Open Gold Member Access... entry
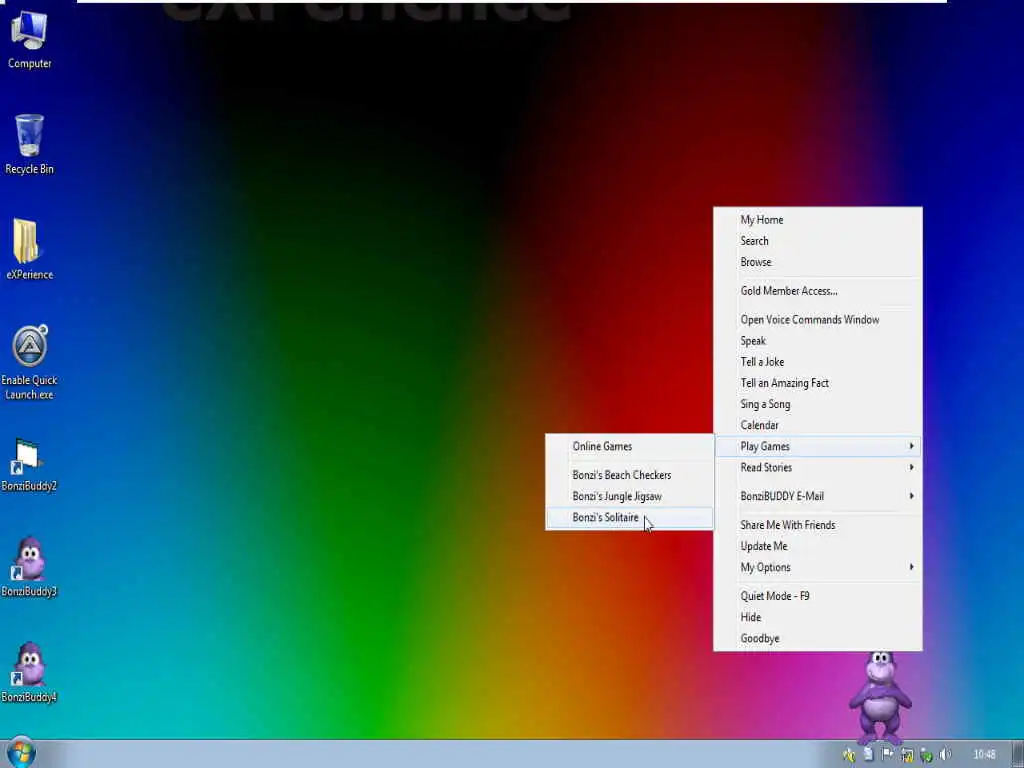This screenshot has height=768, width=1024. (818, 291)
